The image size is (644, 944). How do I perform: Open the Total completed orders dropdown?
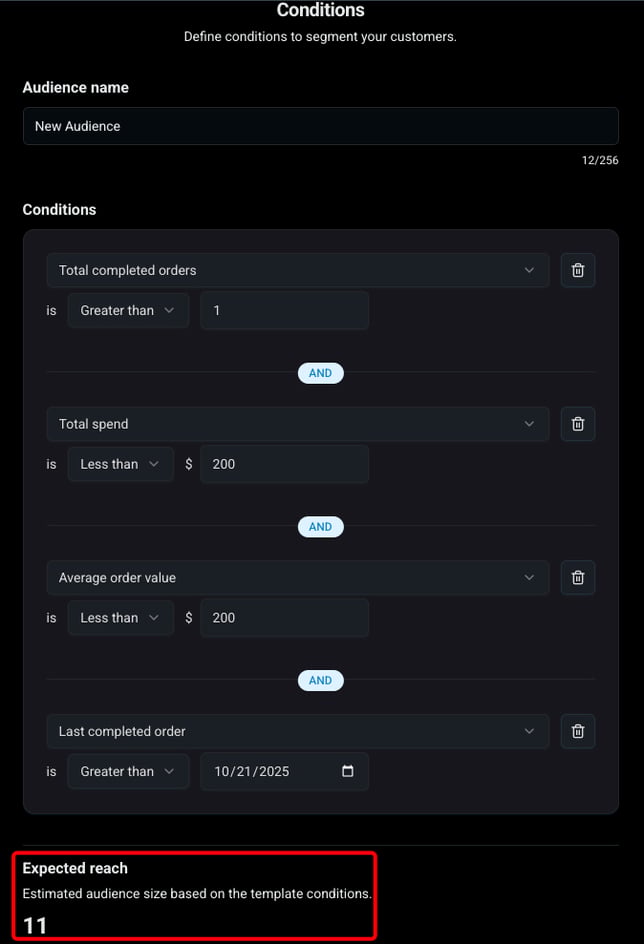coord(297,270)
